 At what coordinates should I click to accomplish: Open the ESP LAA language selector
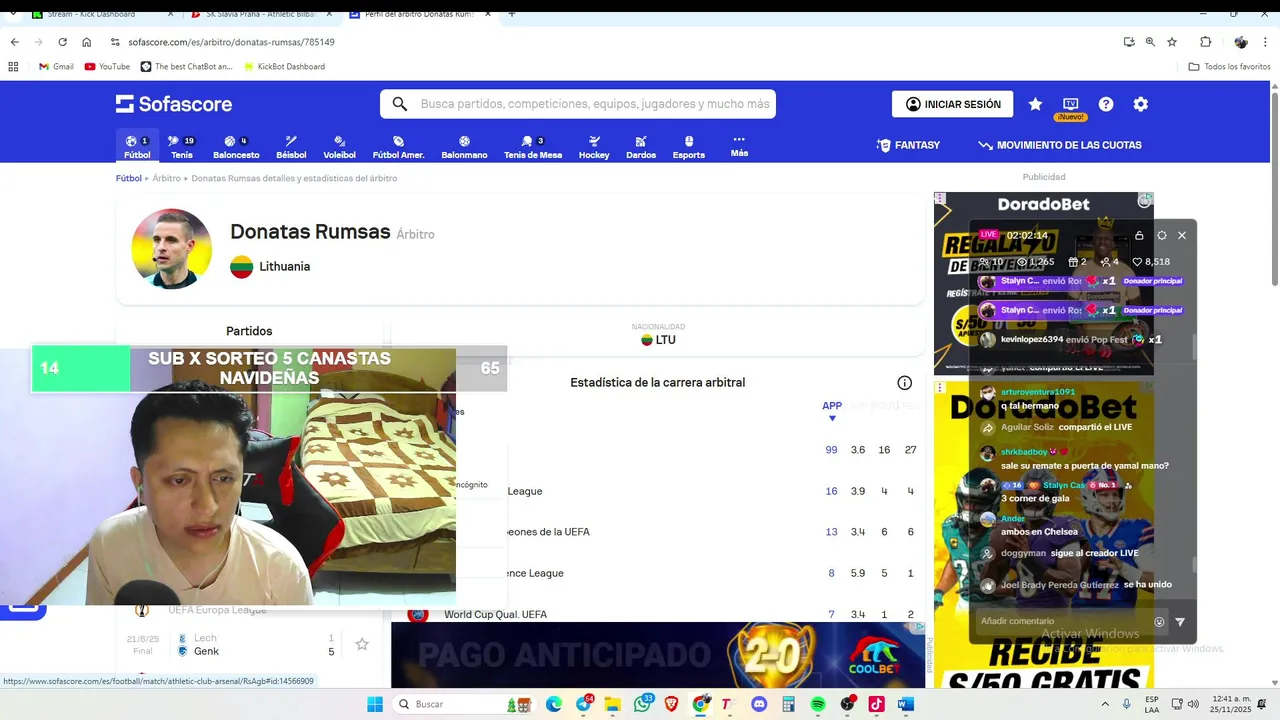click(x=1152, y=704)
